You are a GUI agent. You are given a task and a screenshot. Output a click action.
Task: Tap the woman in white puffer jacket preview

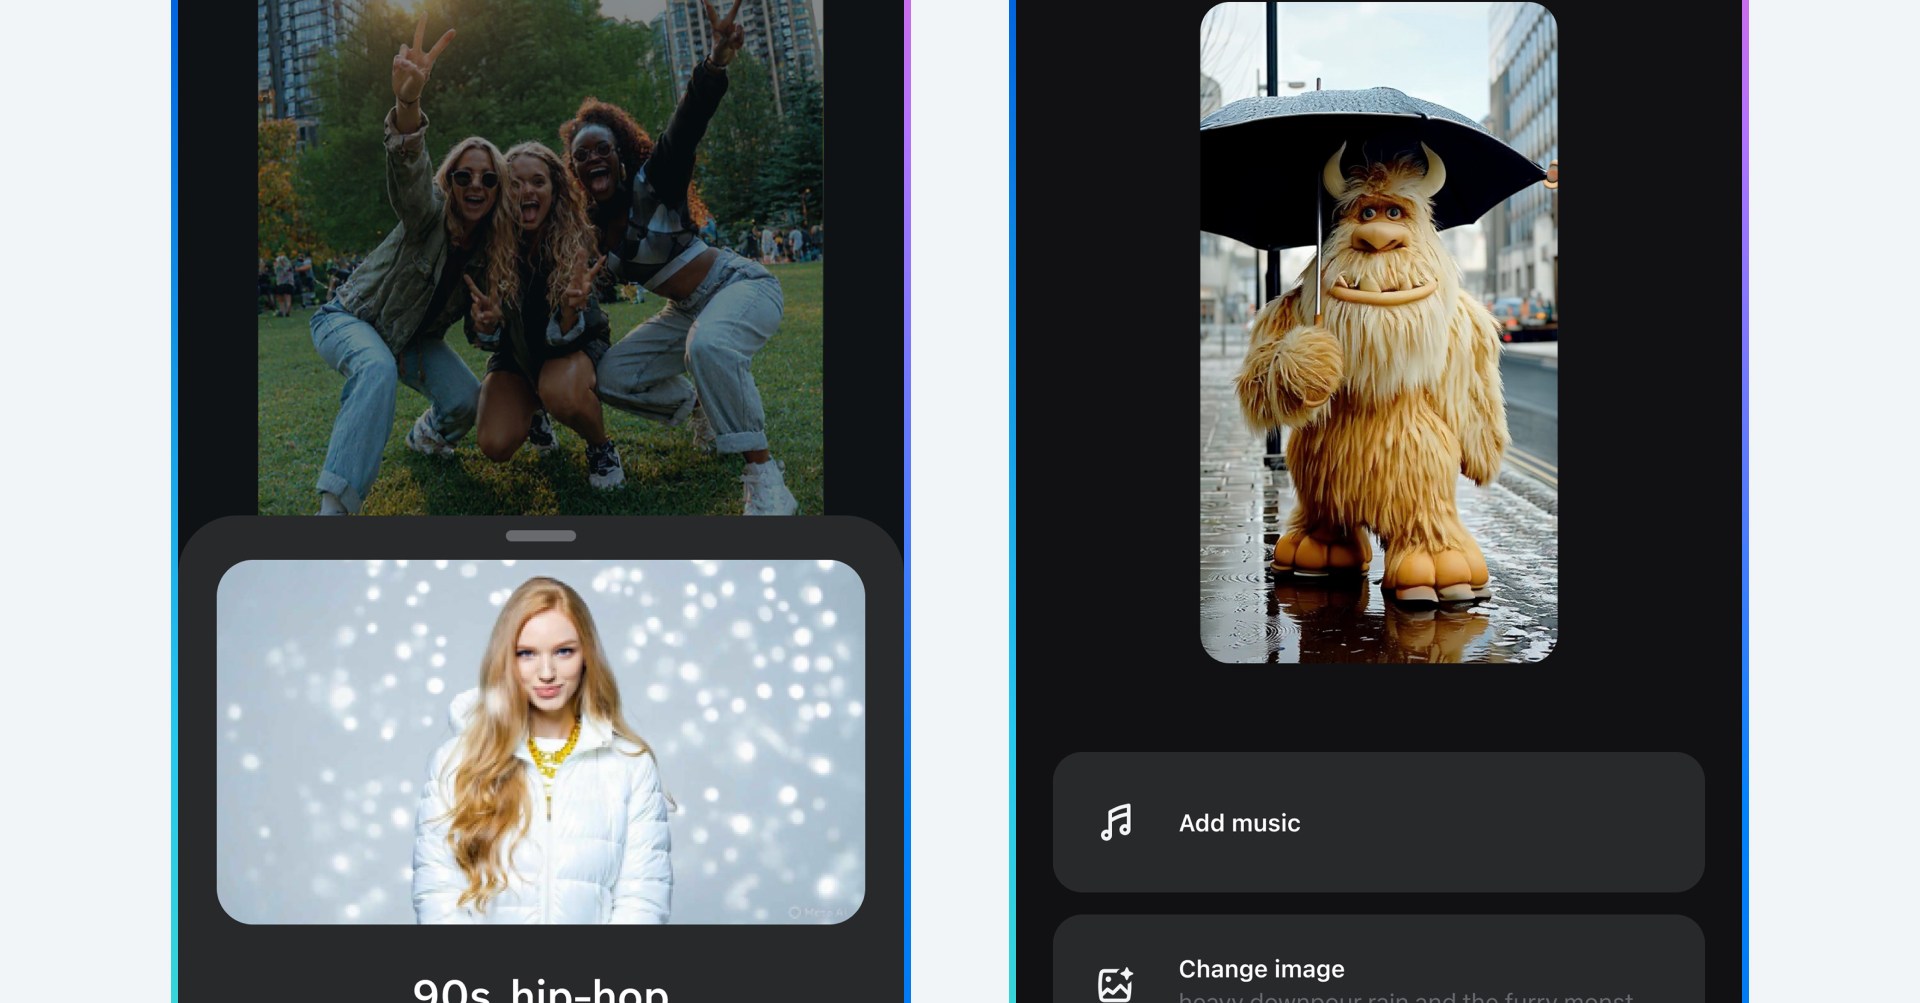[541, 740]
